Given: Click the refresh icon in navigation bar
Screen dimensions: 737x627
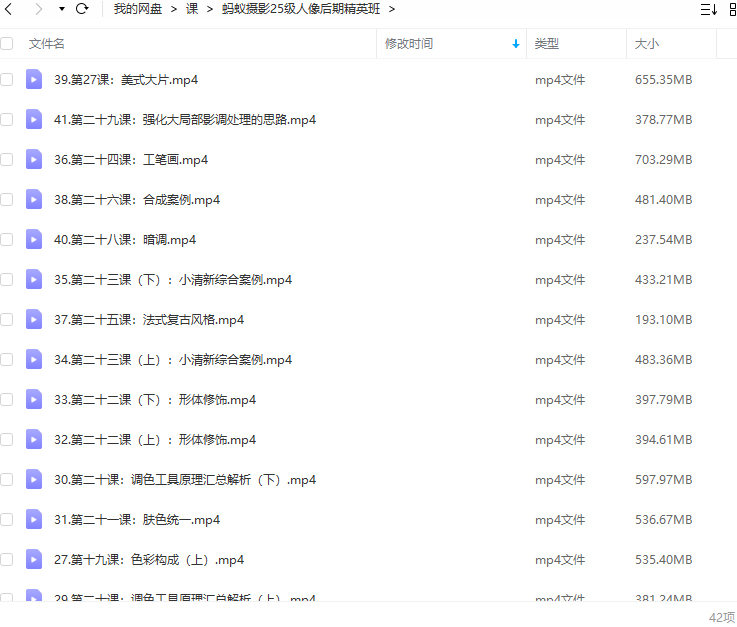Looking at the screenshot, I should pos(82,9).
